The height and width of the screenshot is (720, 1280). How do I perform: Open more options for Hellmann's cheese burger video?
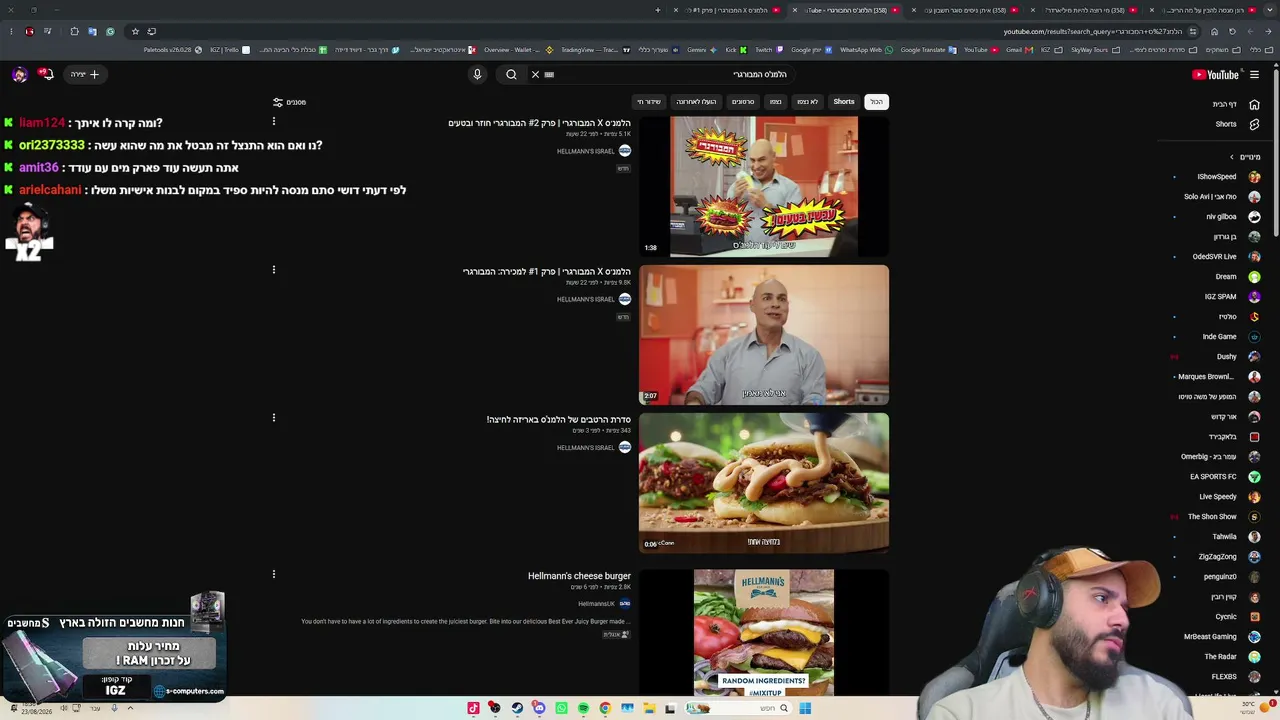tap(273, 574)
